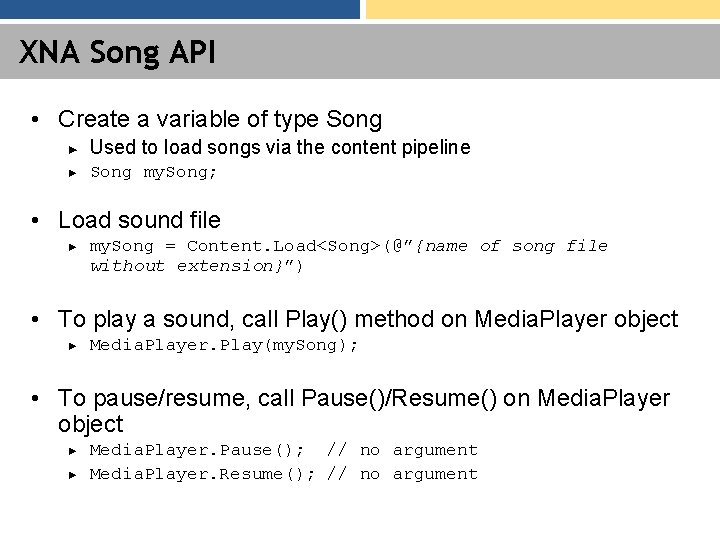
Task: Select the arrow bullet before "MediaPlayer.Pause();"
Action: pos(72,451)
